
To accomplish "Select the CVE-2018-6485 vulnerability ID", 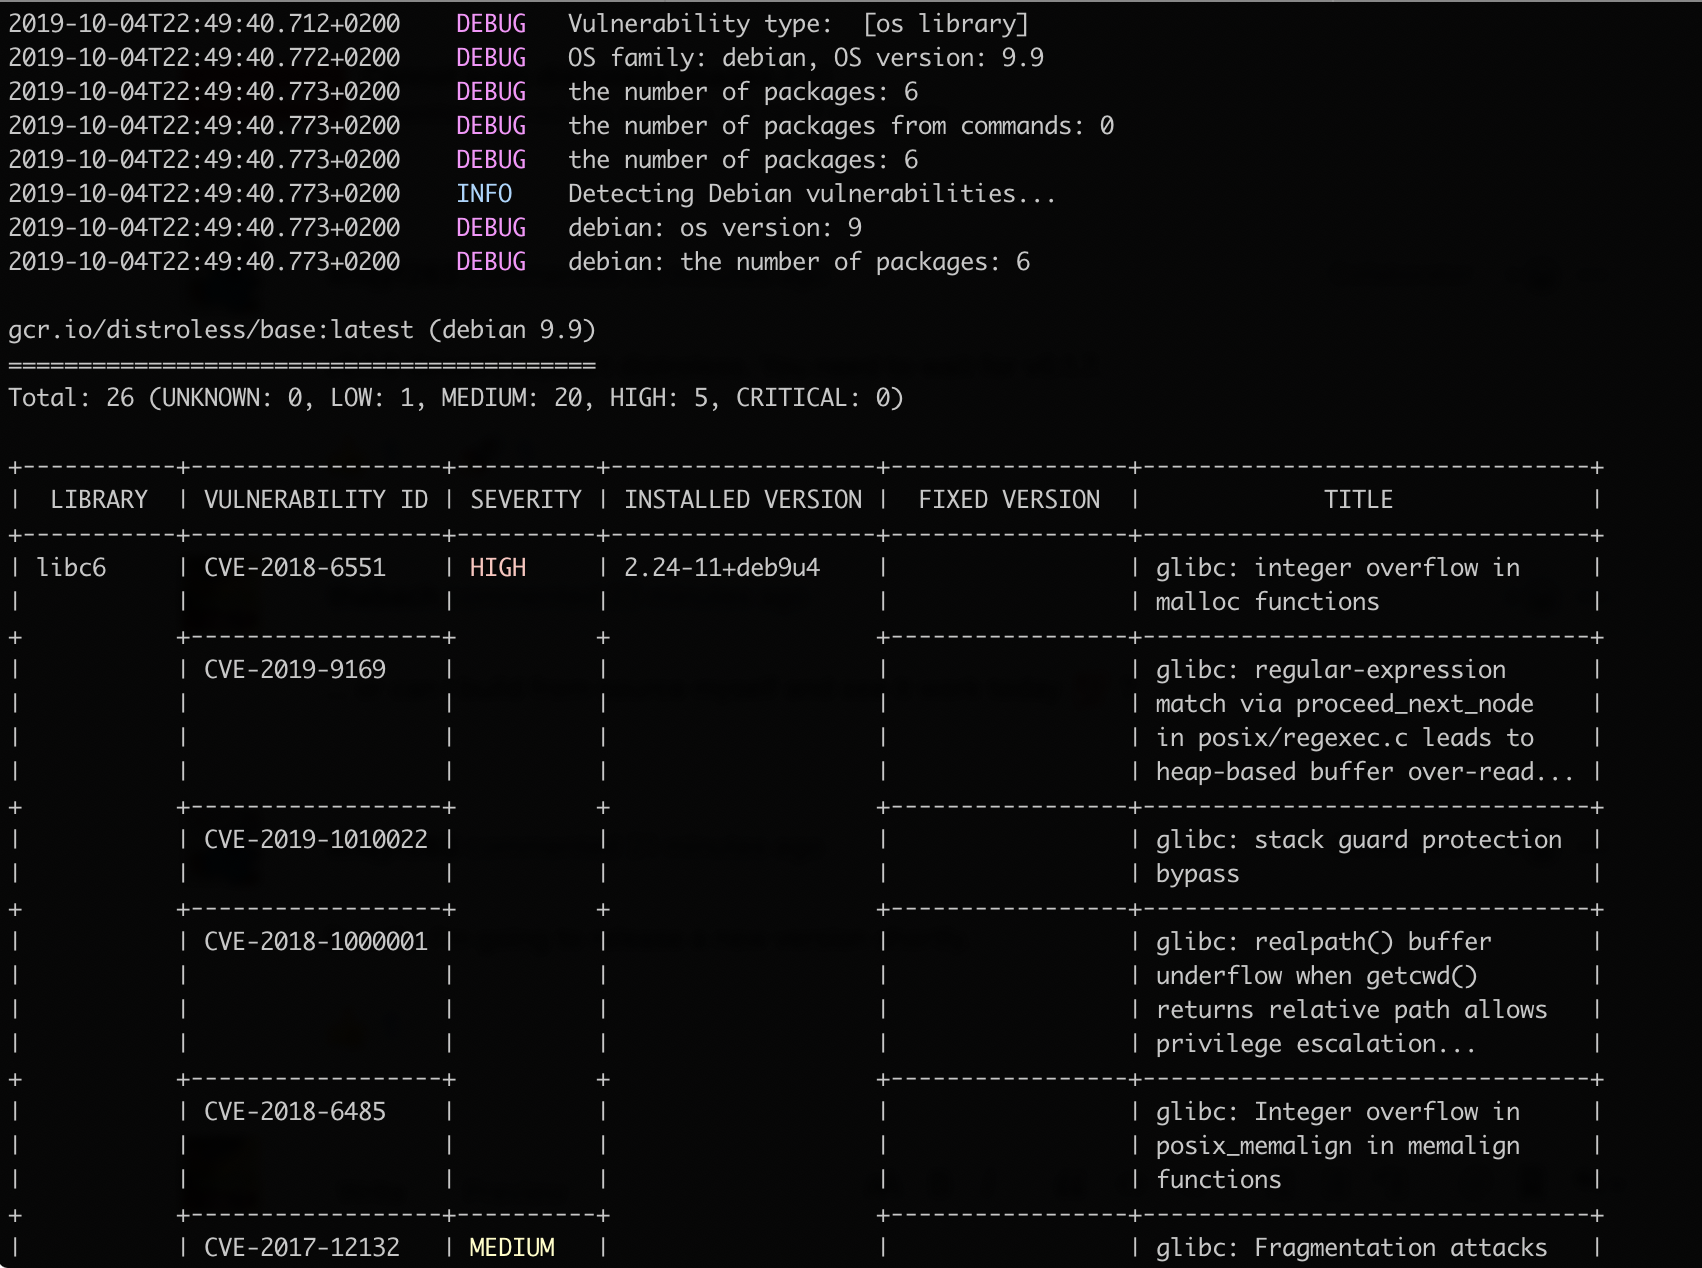I will tap(295, 1112).
